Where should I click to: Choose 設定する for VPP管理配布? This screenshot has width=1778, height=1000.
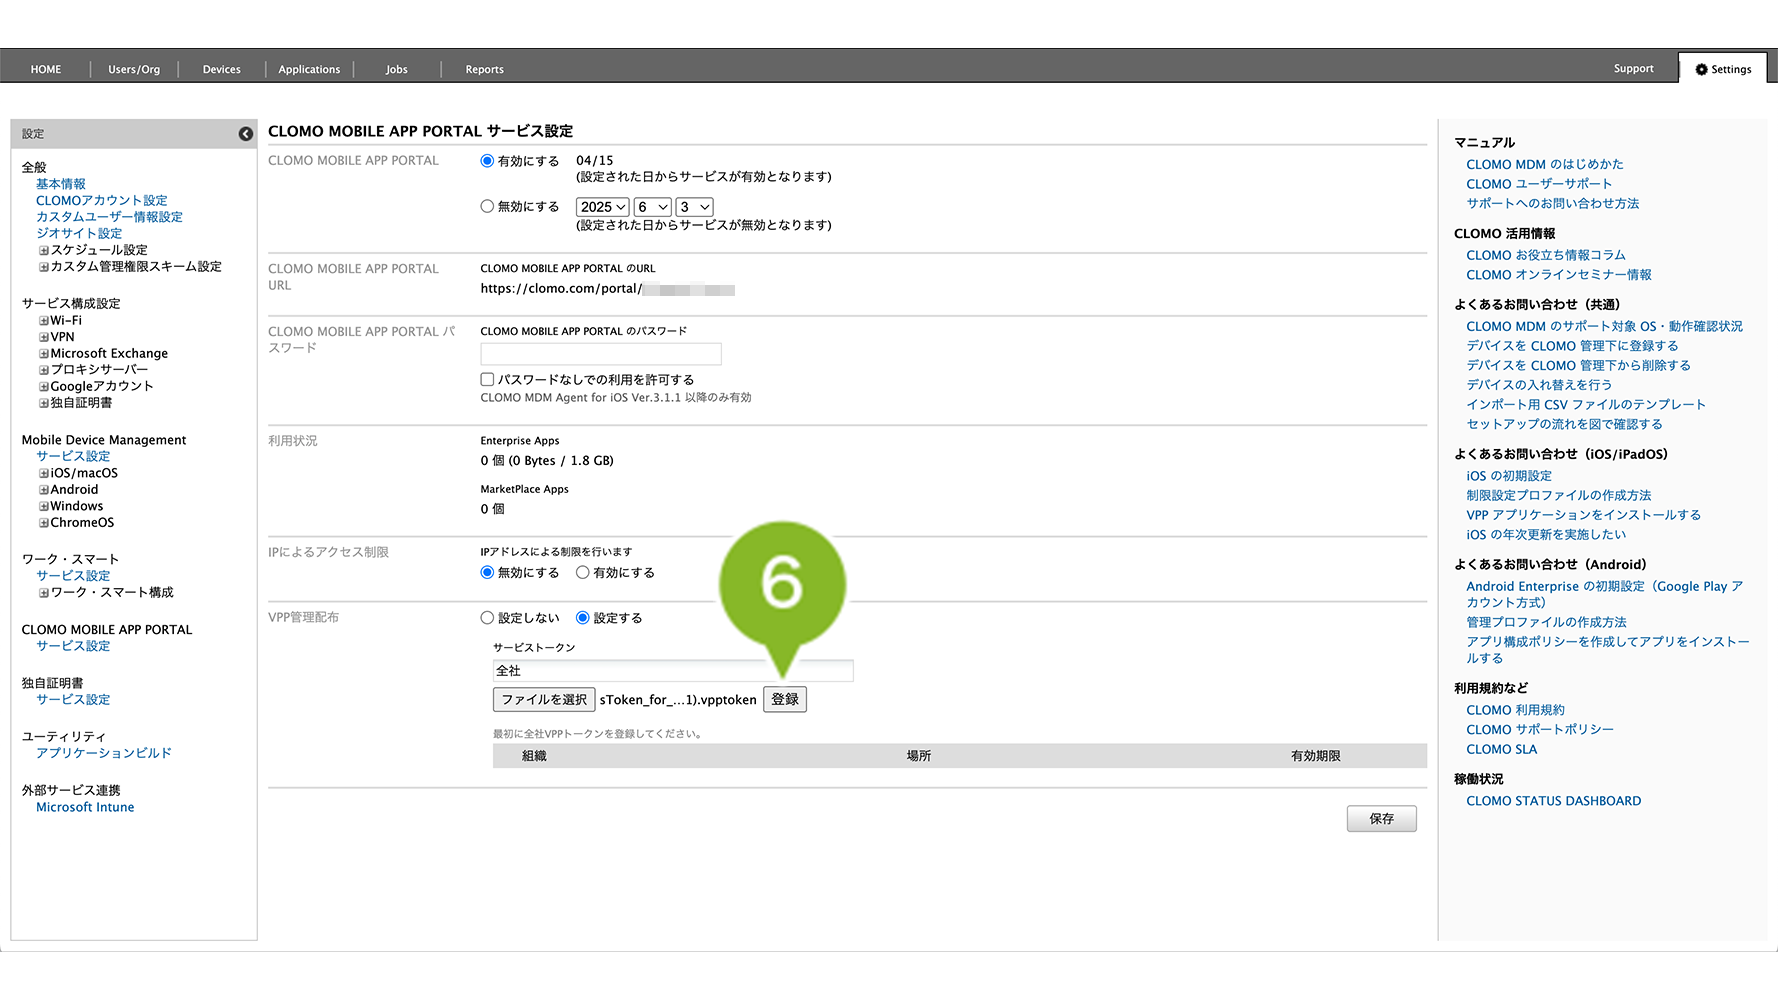click(582, 618)
